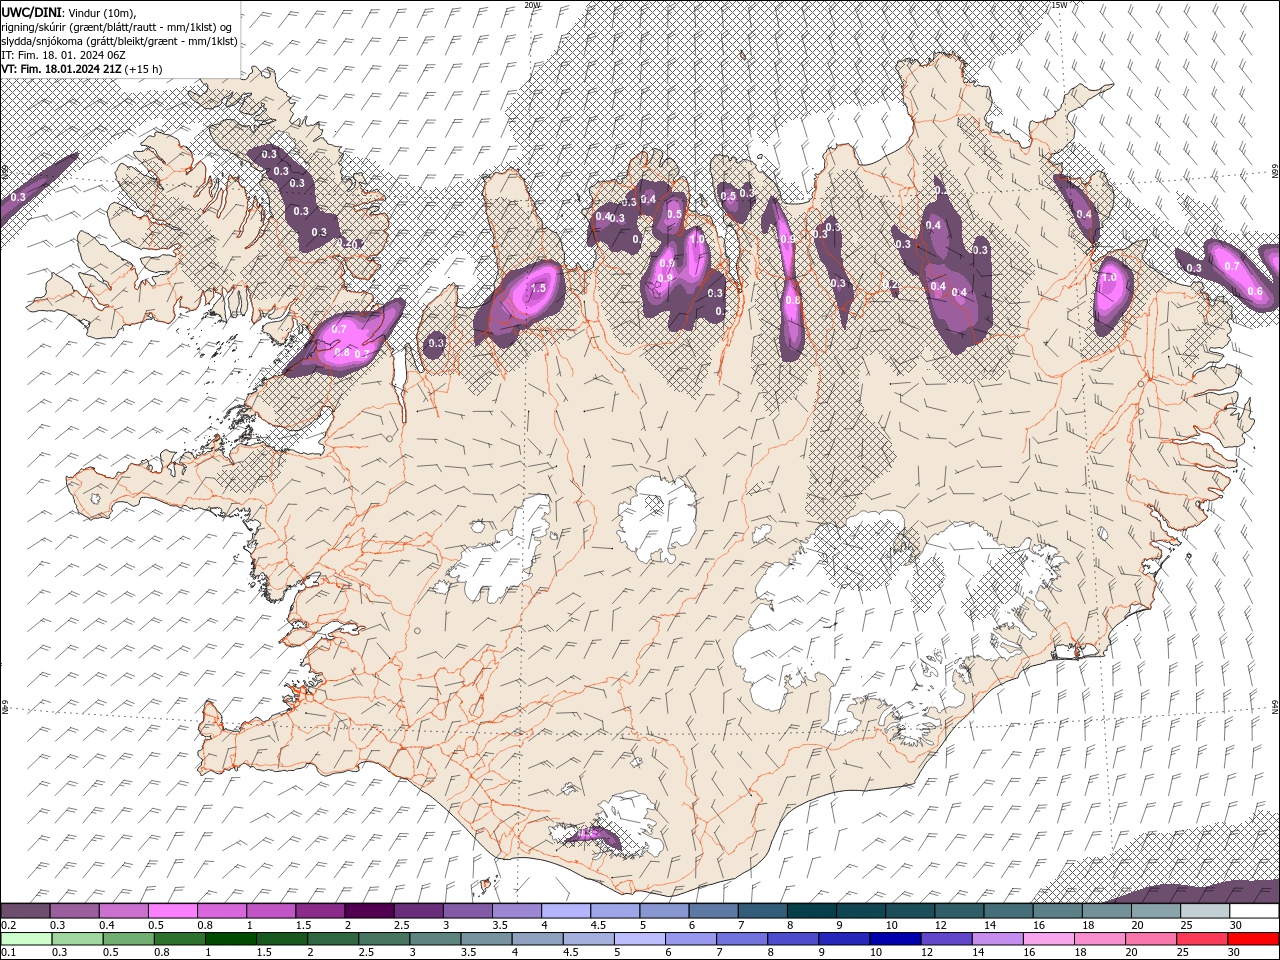This screenshot has width=1280, height=960.
Task: Click the medium green swatch at lower legend 0.5
Action: 128,939
